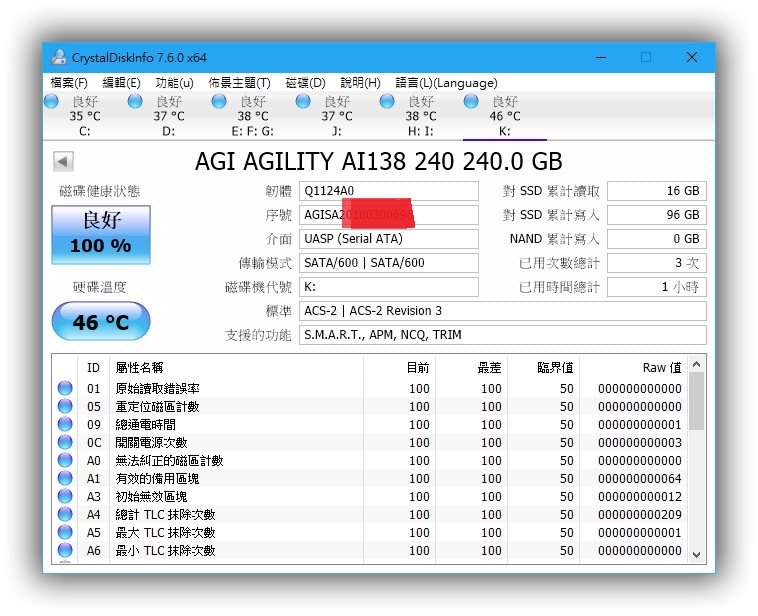
Task: Select the D: drive status orb
Action: pos(135,101)
